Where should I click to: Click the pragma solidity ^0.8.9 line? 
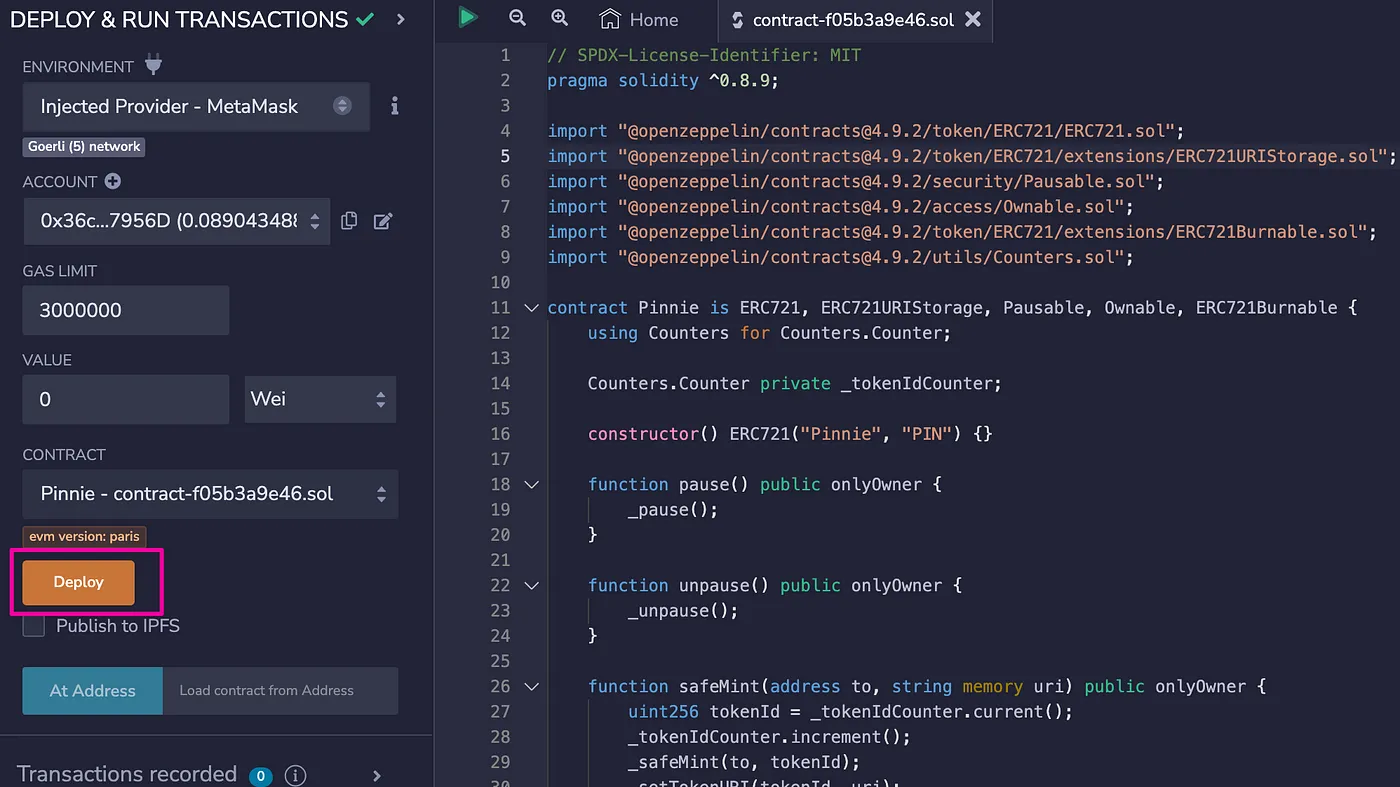[662, 80]
